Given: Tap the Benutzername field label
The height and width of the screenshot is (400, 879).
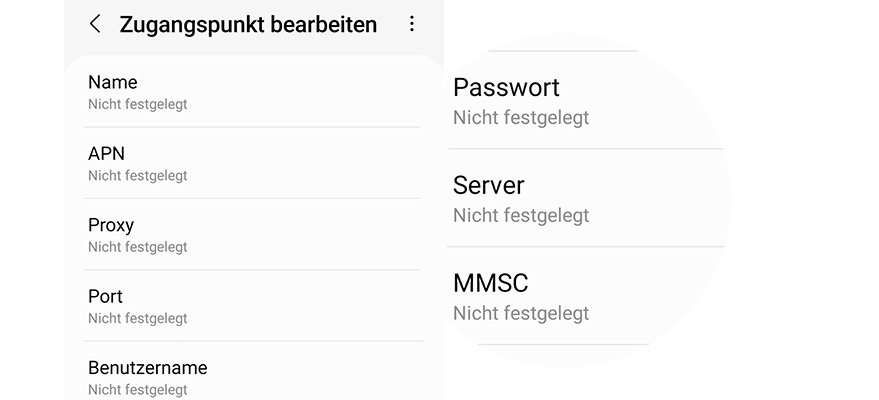Looking at the screenshot, I should (147, 367).
